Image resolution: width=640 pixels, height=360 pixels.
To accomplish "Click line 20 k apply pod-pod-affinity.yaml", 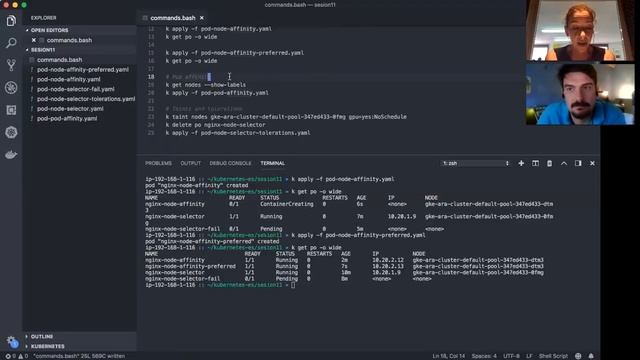I will [x=217, y=93].
